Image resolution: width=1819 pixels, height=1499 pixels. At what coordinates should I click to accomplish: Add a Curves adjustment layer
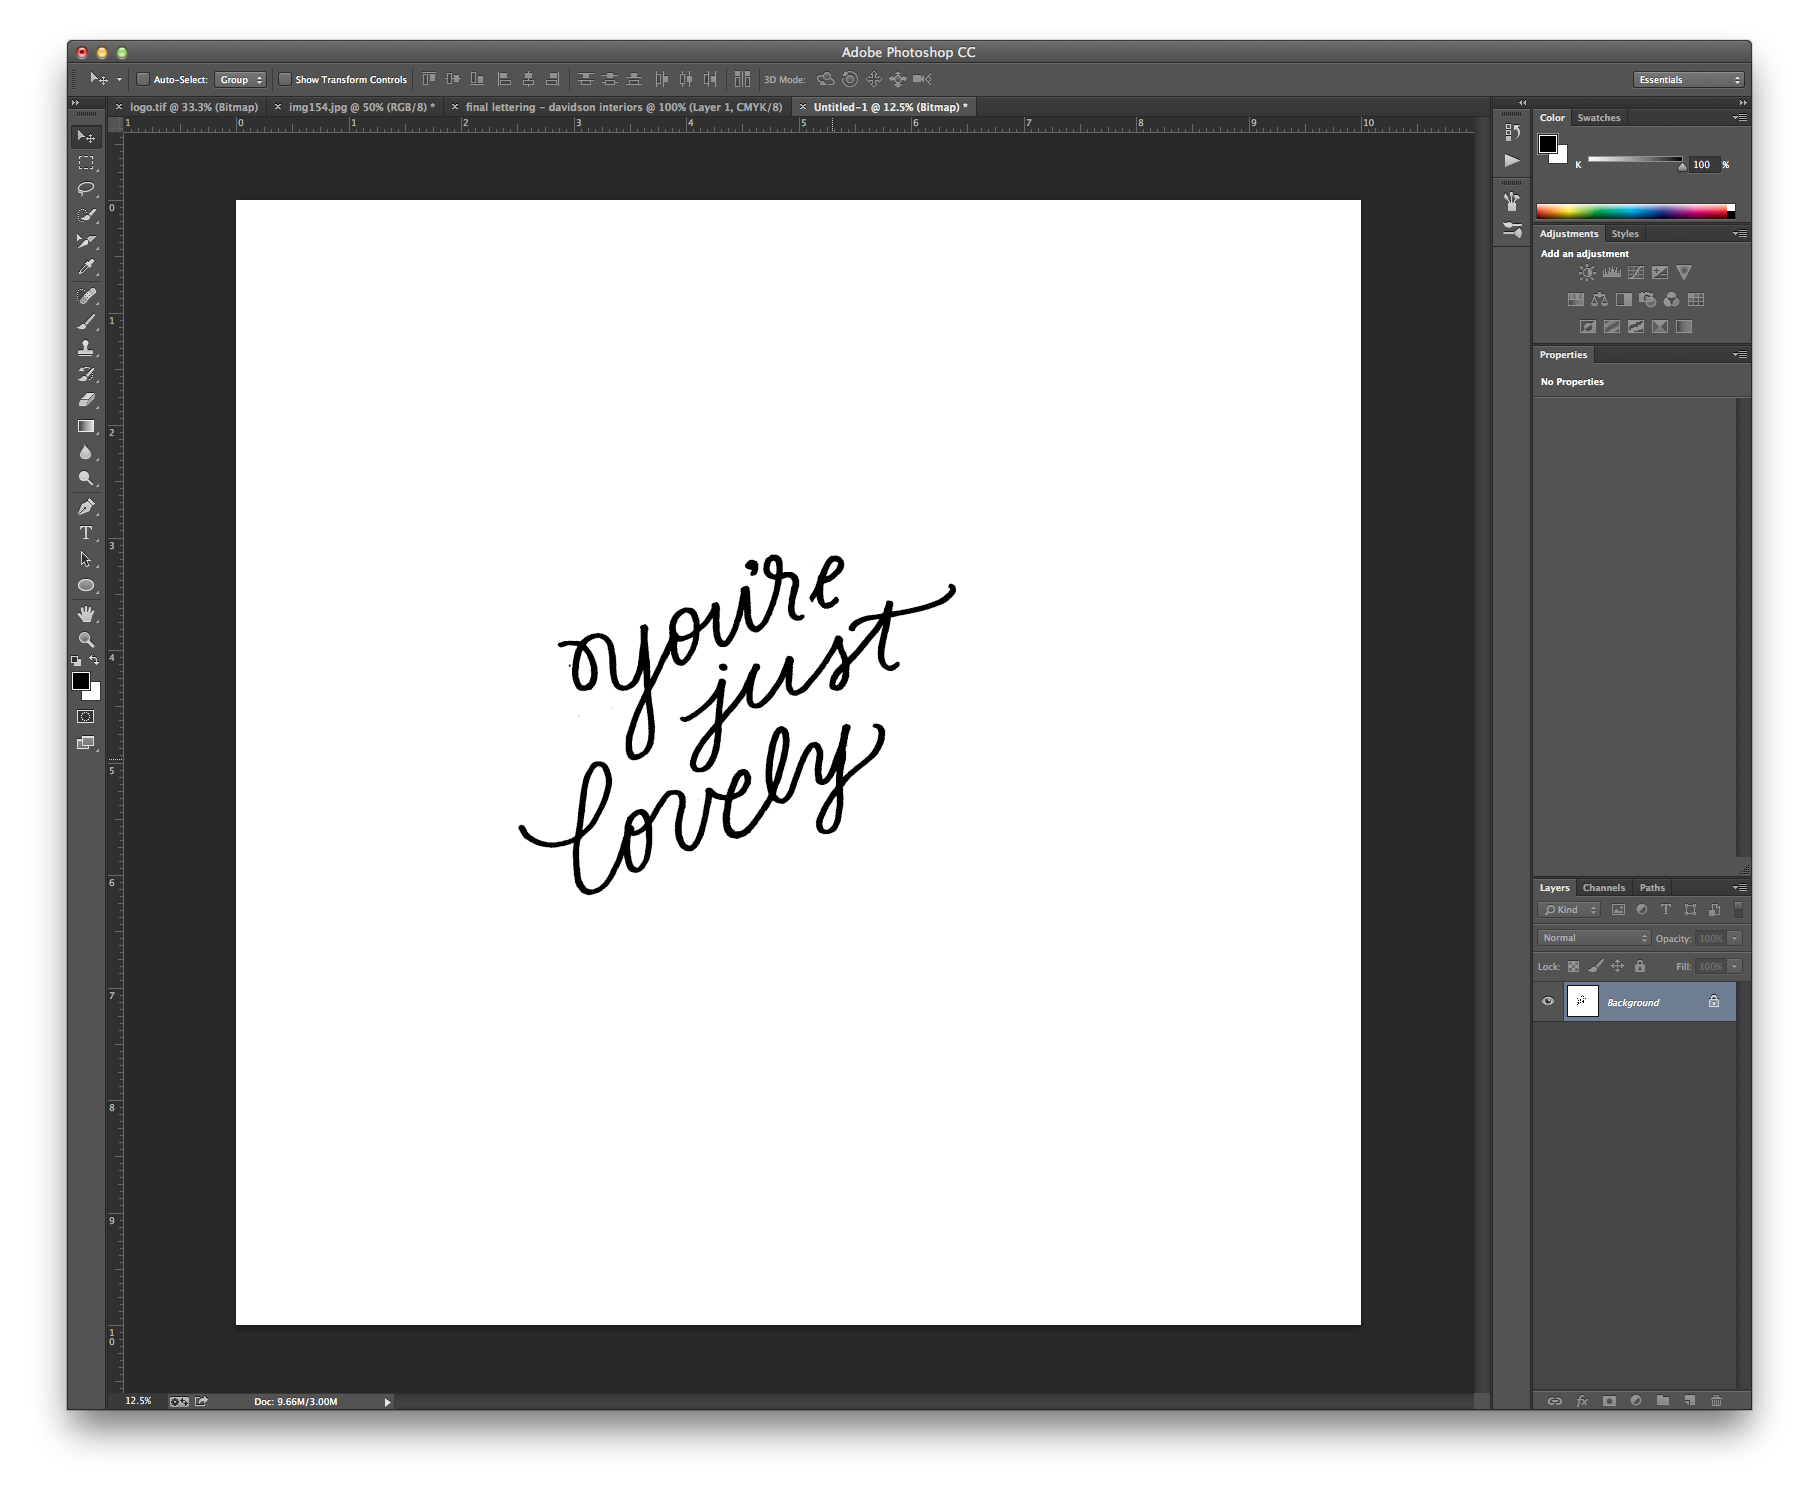[x=1636, y=272]
